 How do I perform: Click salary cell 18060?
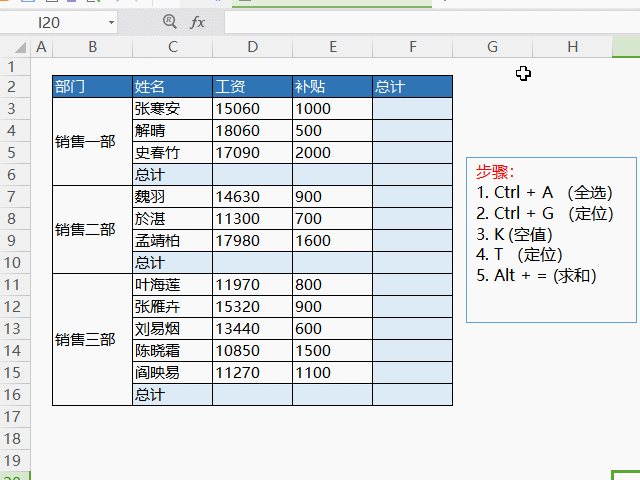point(253,131)
